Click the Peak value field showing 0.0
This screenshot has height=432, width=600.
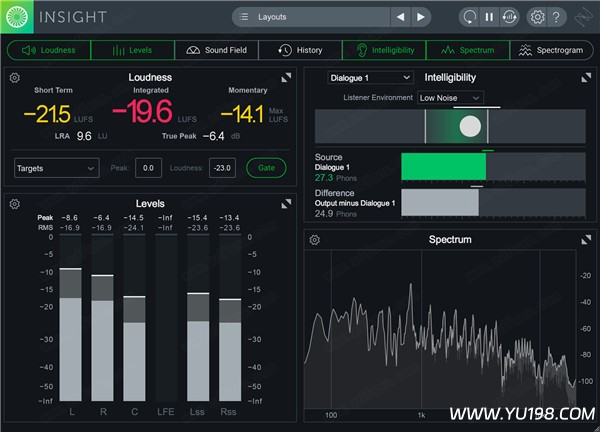tap(148, 168)
